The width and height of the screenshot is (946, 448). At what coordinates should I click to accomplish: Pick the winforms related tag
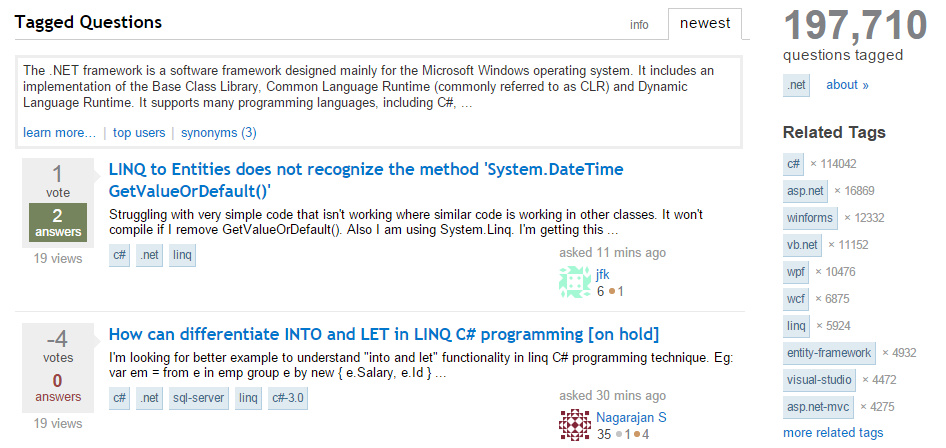pyautogui.click(x=810, y=218)
